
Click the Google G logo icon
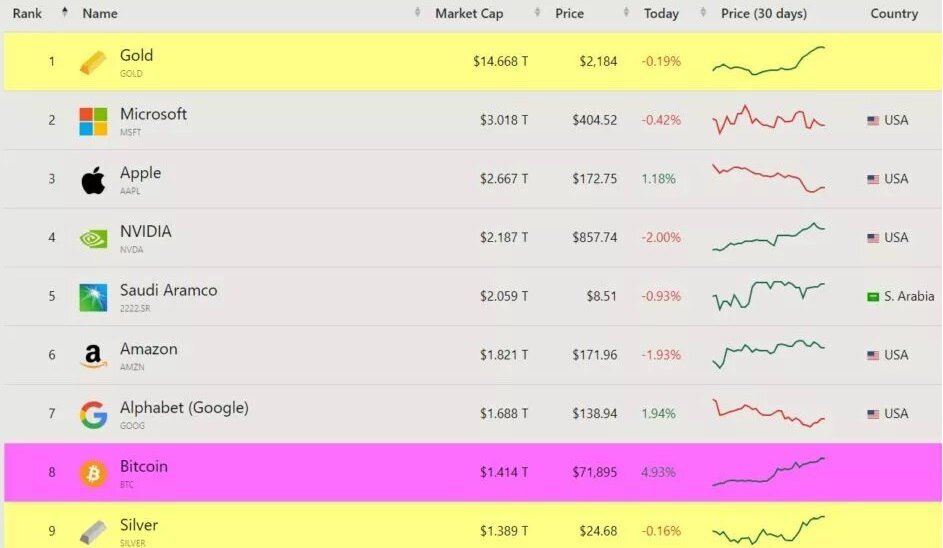coord(93,415)
